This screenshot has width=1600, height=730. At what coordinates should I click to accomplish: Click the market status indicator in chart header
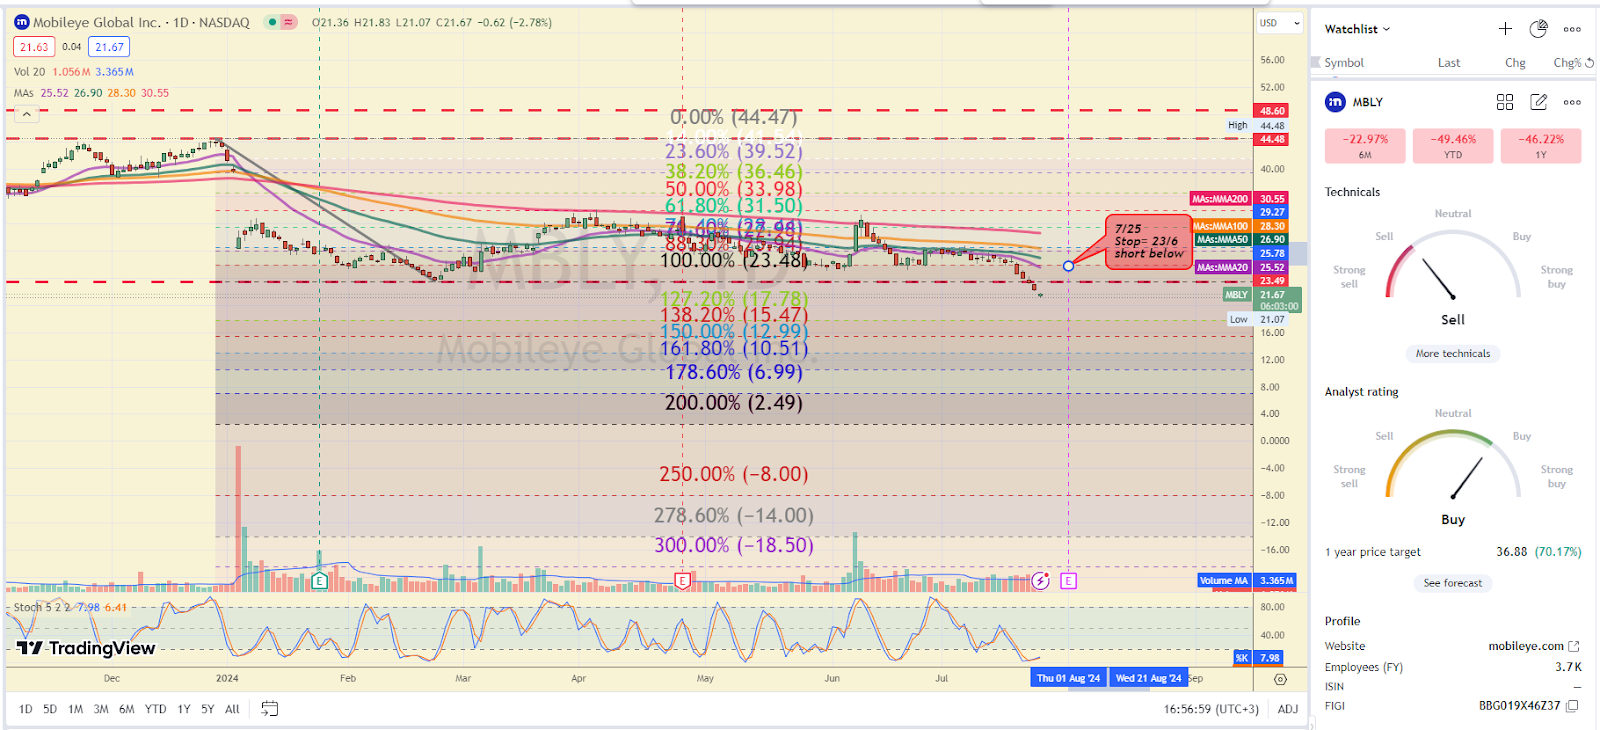tap(271, 22)
